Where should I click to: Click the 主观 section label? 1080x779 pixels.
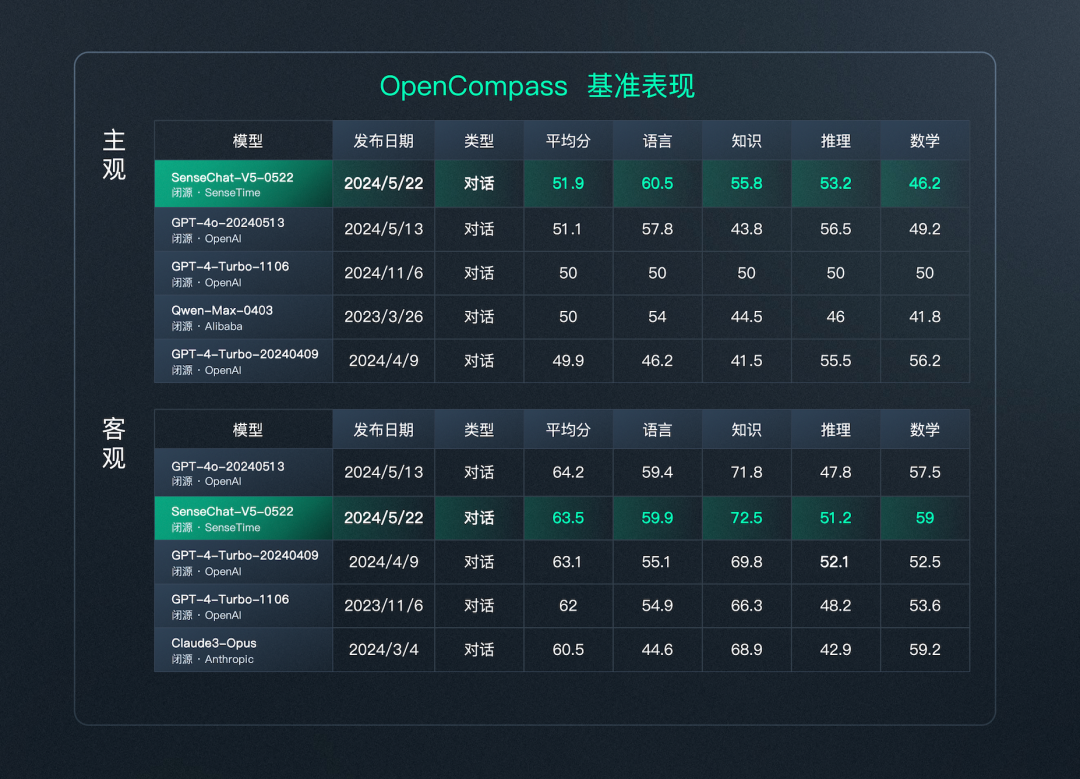coord(114,154)
